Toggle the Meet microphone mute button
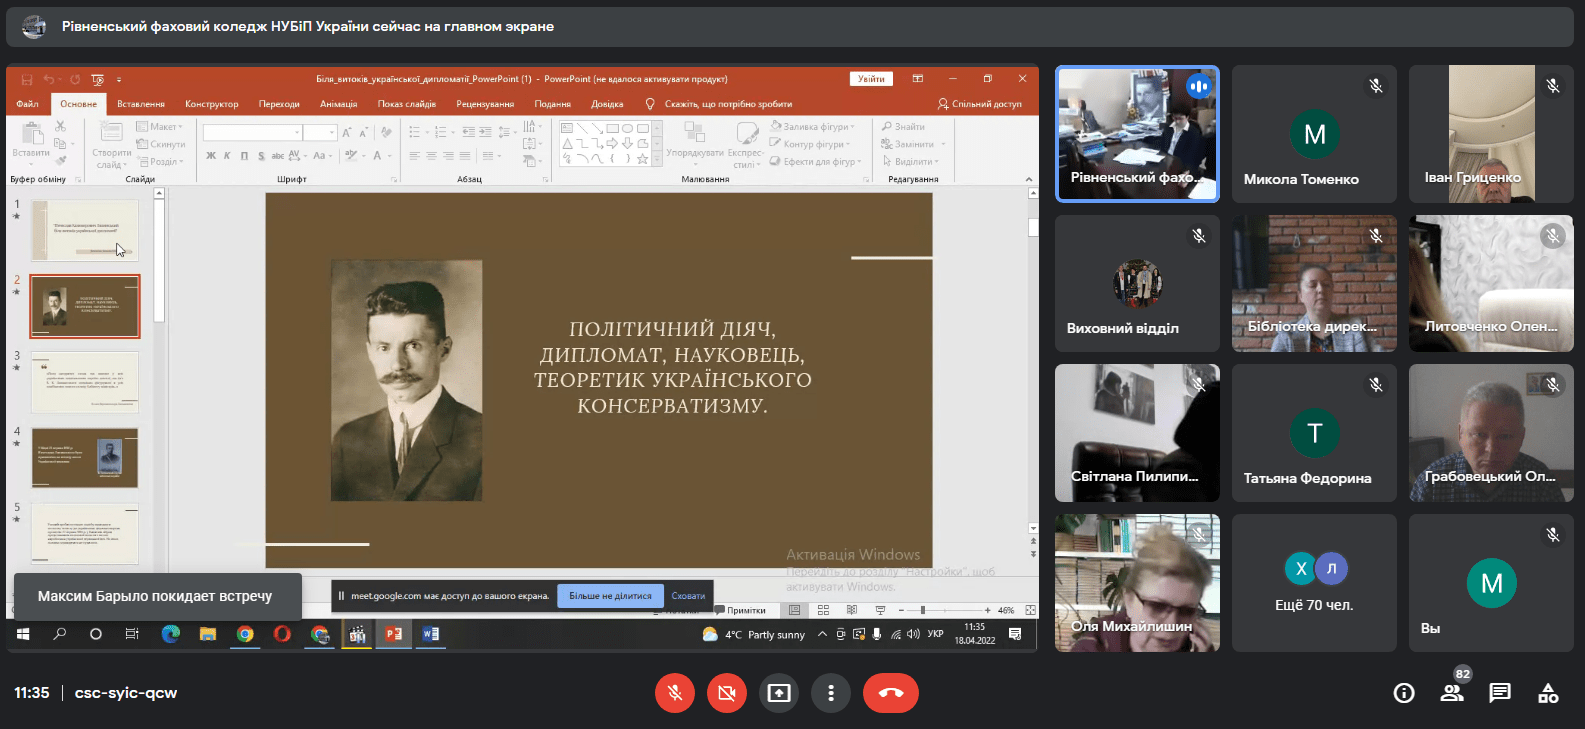1585x729 pixels. click(x=675, y=693)
